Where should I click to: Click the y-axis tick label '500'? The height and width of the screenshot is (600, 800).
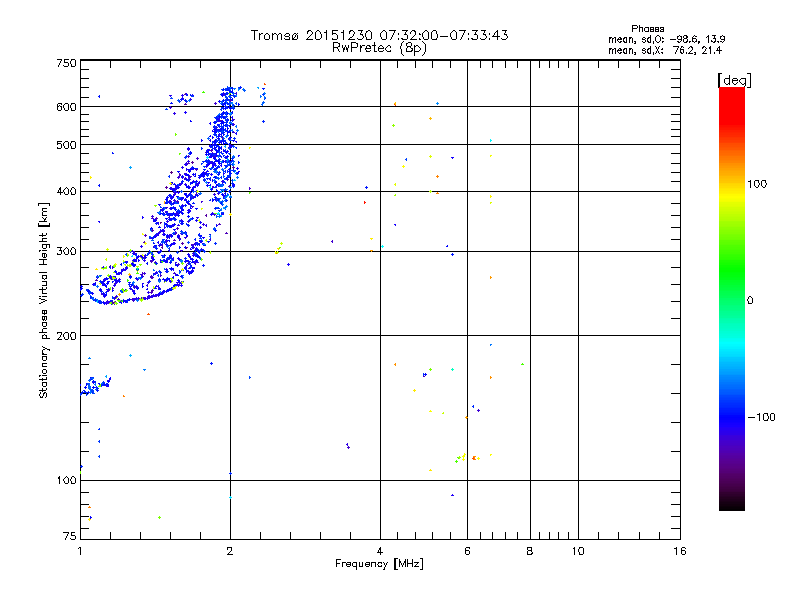pos(66,145)
